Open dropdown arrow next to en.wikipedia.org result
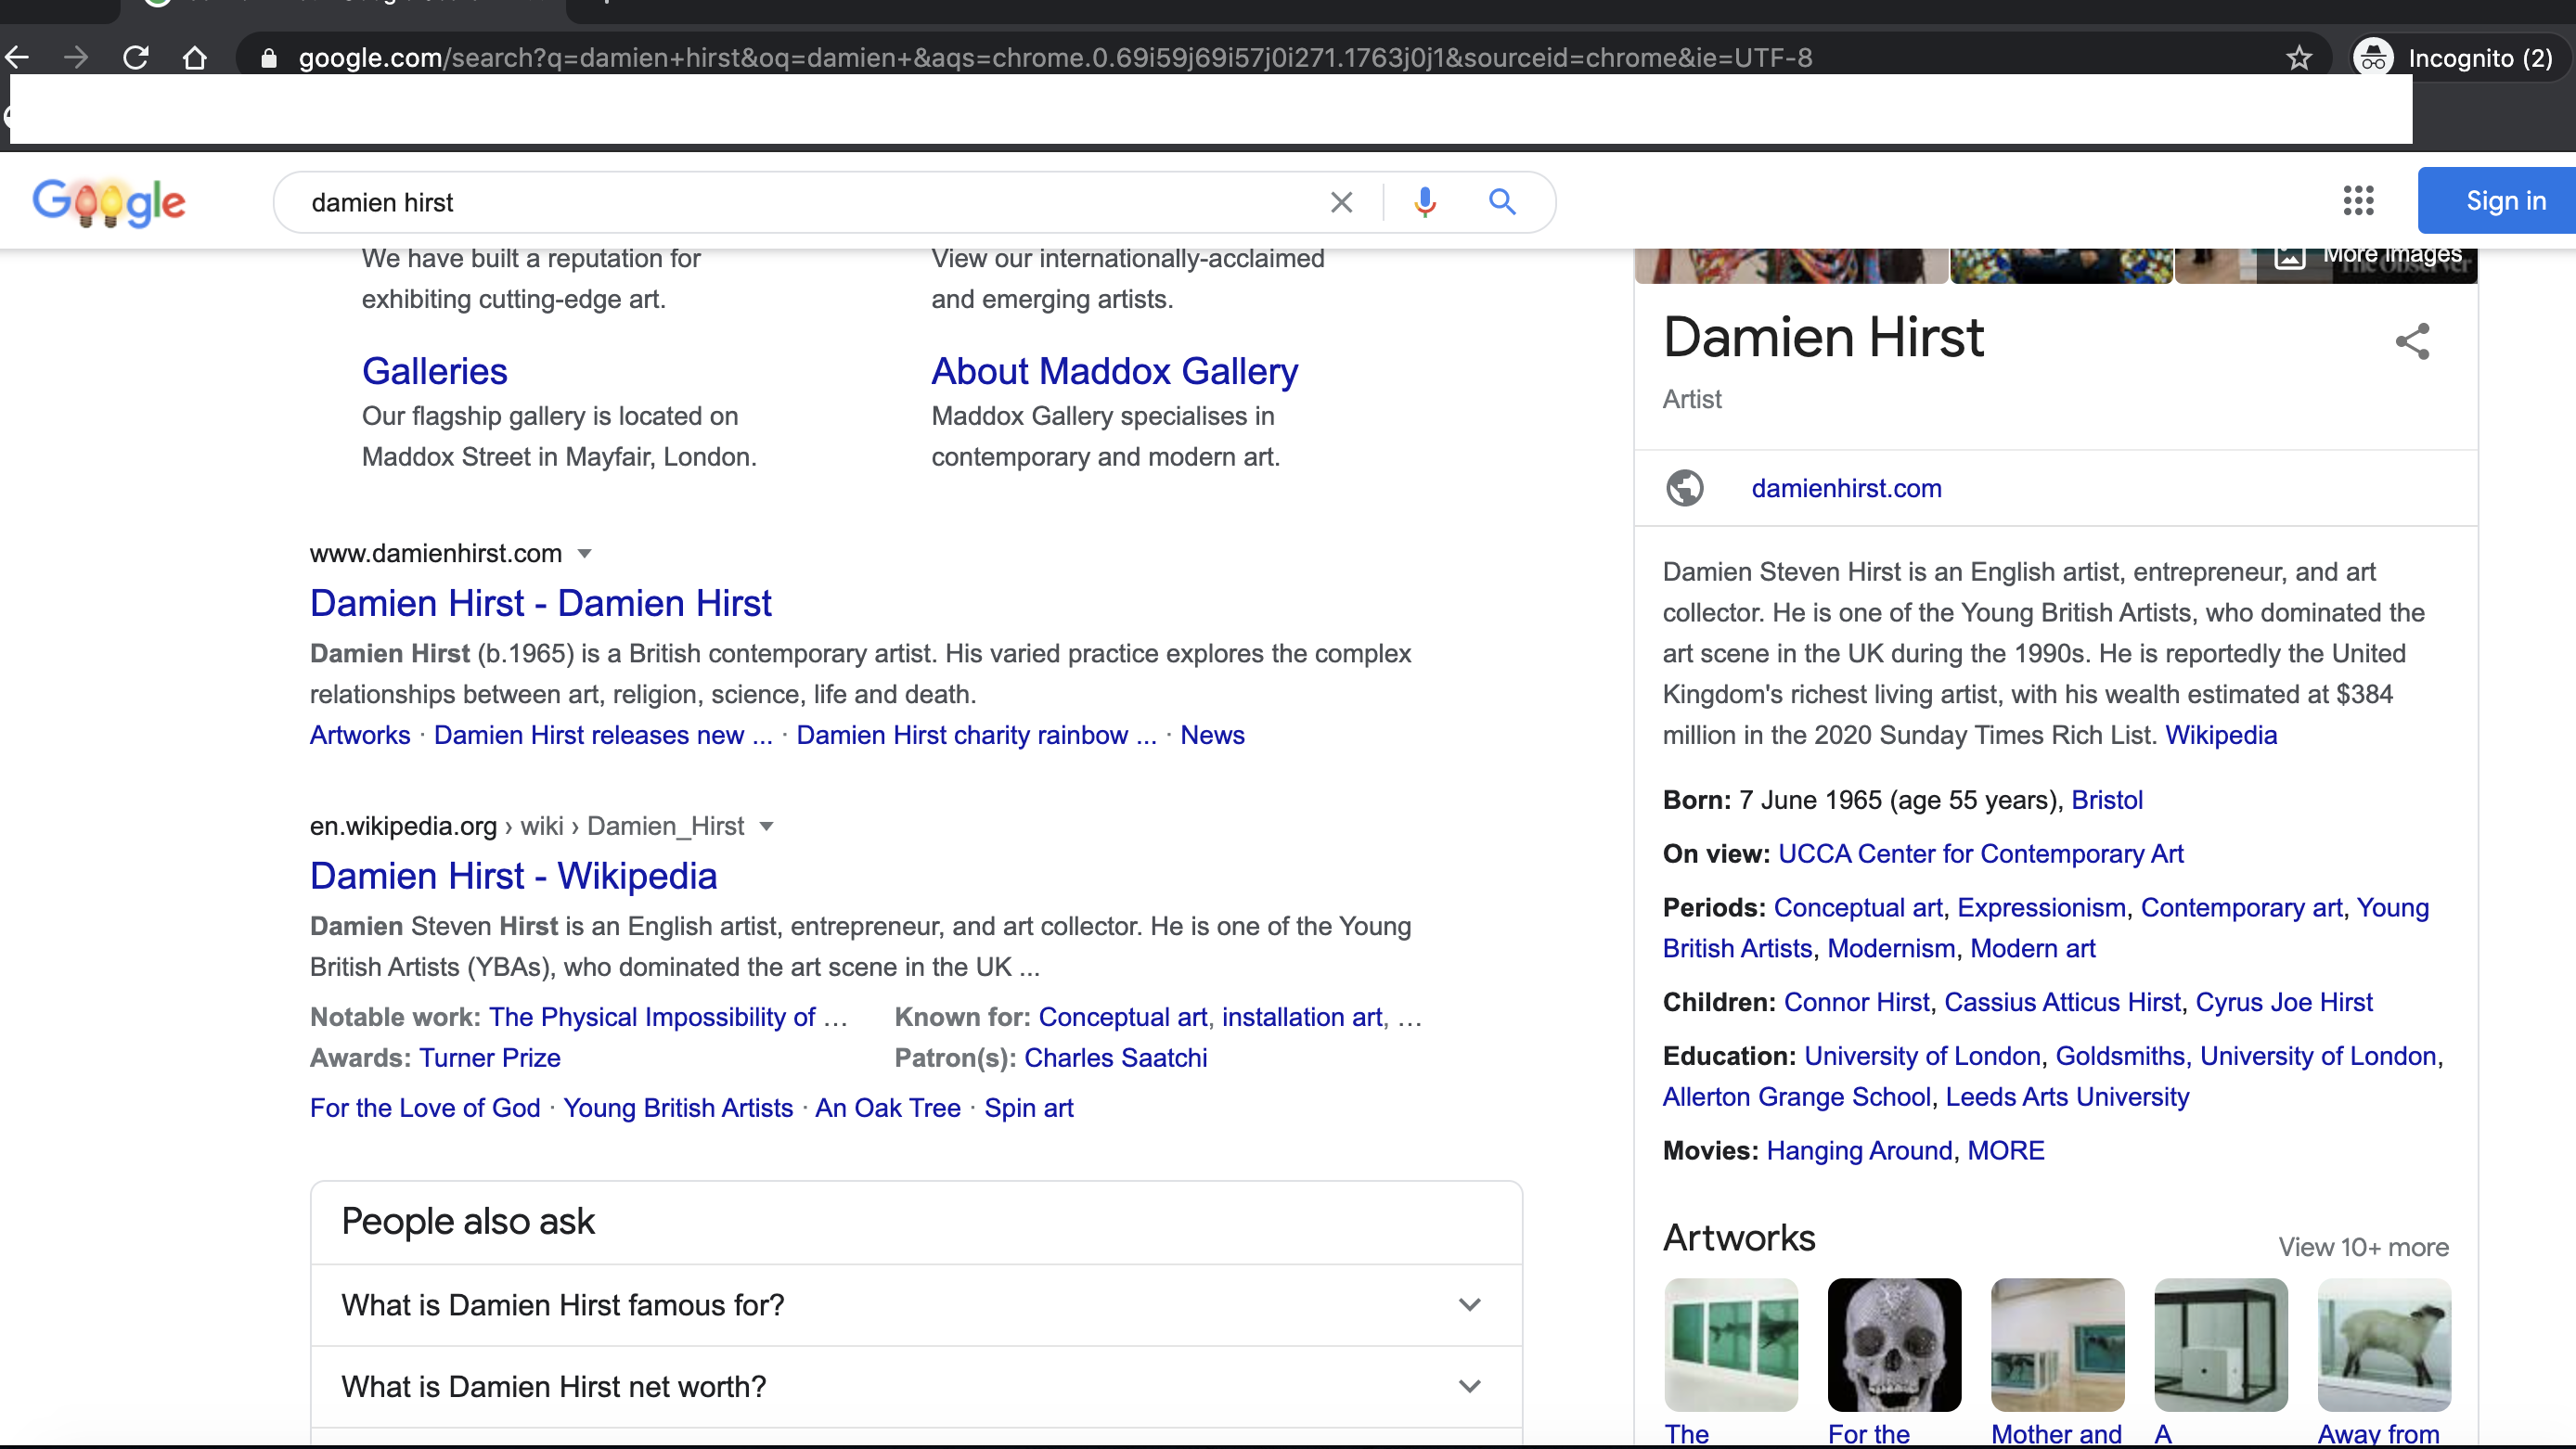Image resolution: width=2576 pixels, height=1449 pixels. (x=767, y=826)
